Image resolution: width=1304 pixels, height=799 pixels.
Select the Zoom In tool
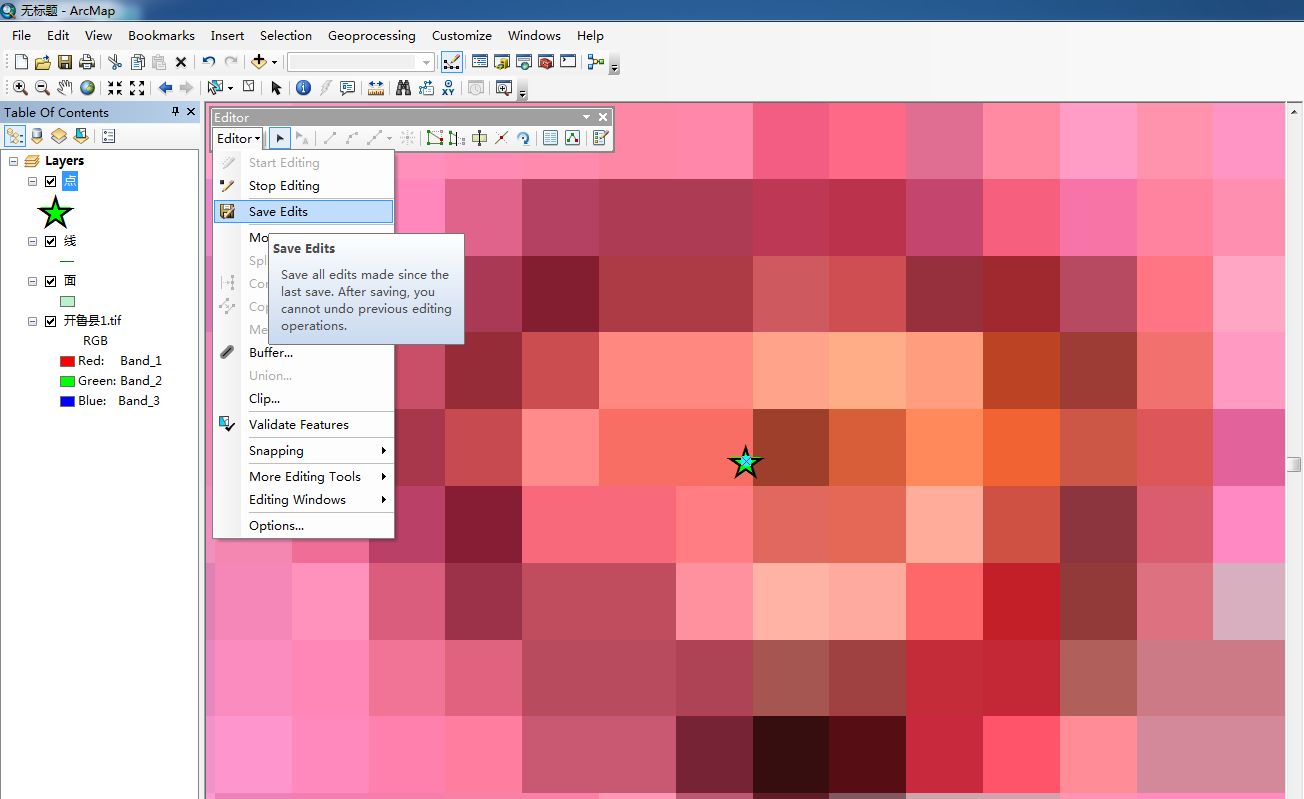(x=20, y=88)
